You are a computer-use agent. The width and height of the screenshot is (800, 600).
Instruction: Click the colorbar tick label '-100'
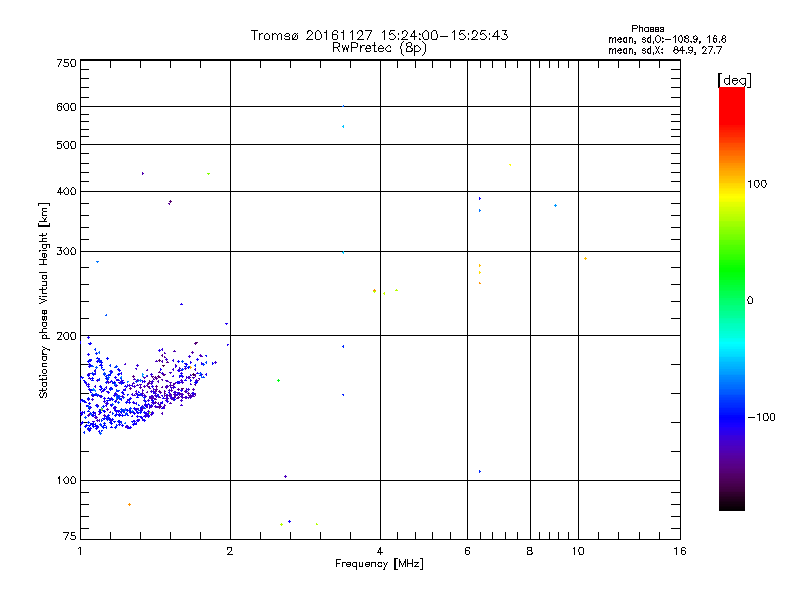click(x=762, y=417)
